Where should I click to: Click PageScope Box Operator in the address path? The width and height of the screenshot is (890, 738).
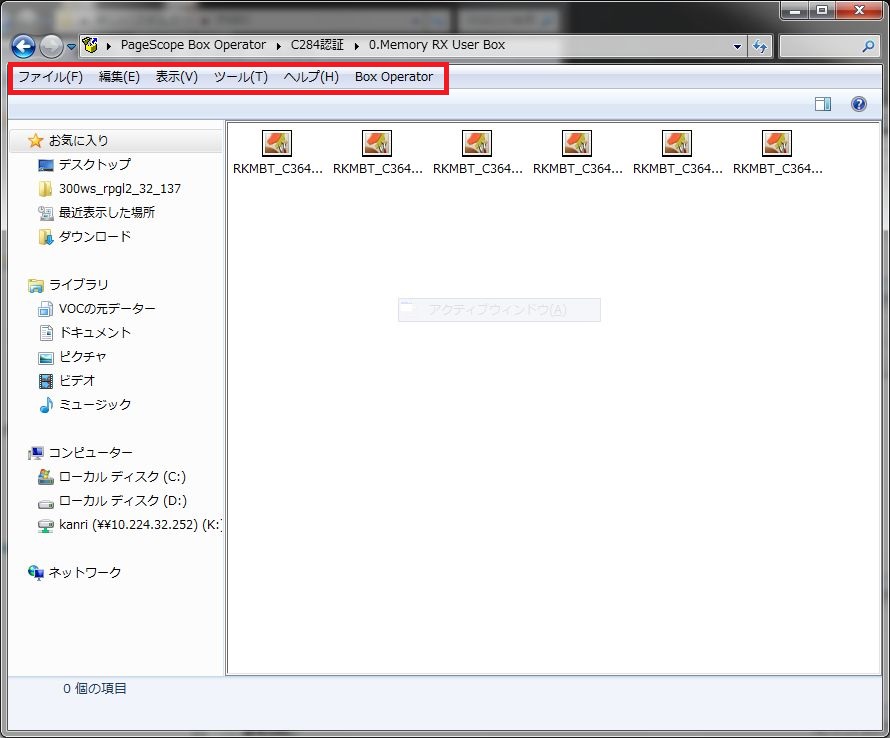tap(193, 45)
